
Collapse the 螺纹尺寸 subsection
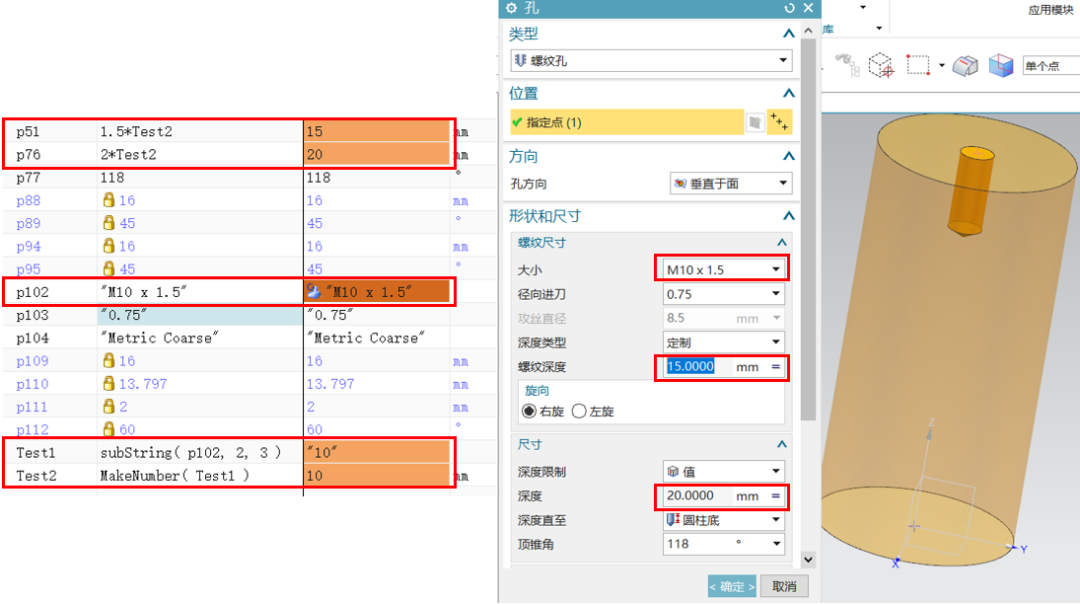(x=782, y=242)
